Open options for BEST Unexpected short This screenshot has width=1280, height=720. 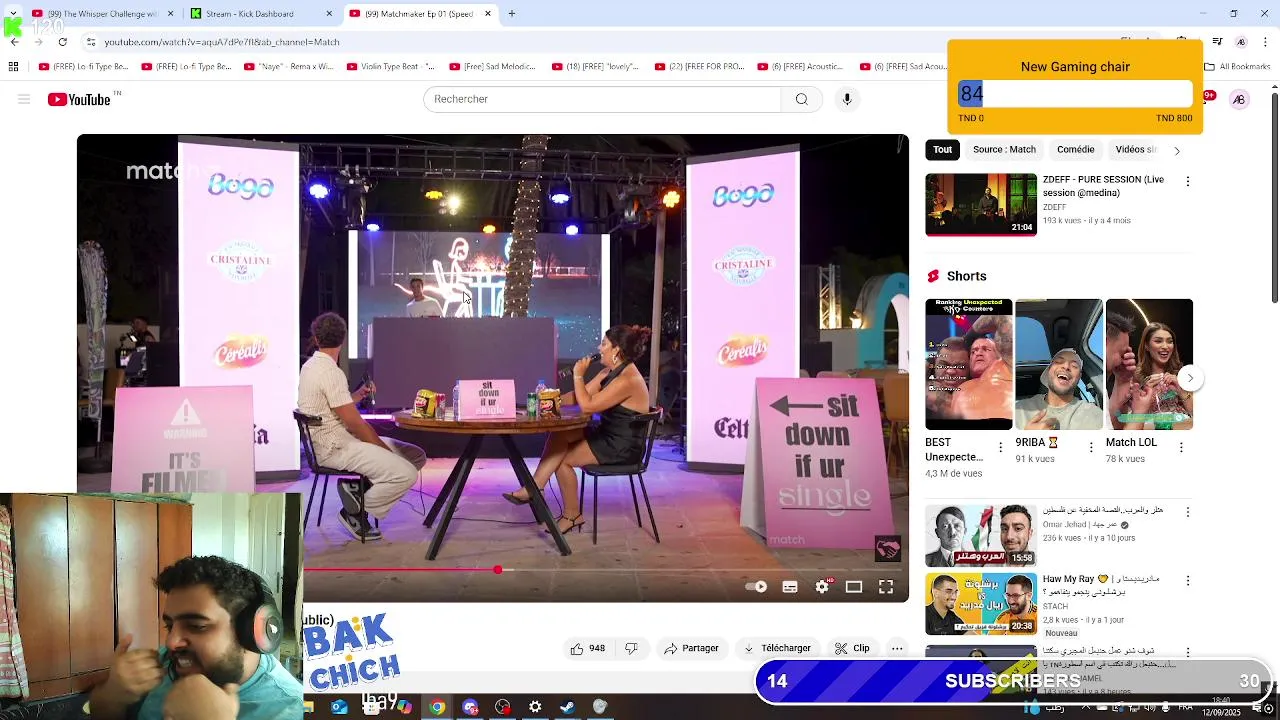(1001, 447)
